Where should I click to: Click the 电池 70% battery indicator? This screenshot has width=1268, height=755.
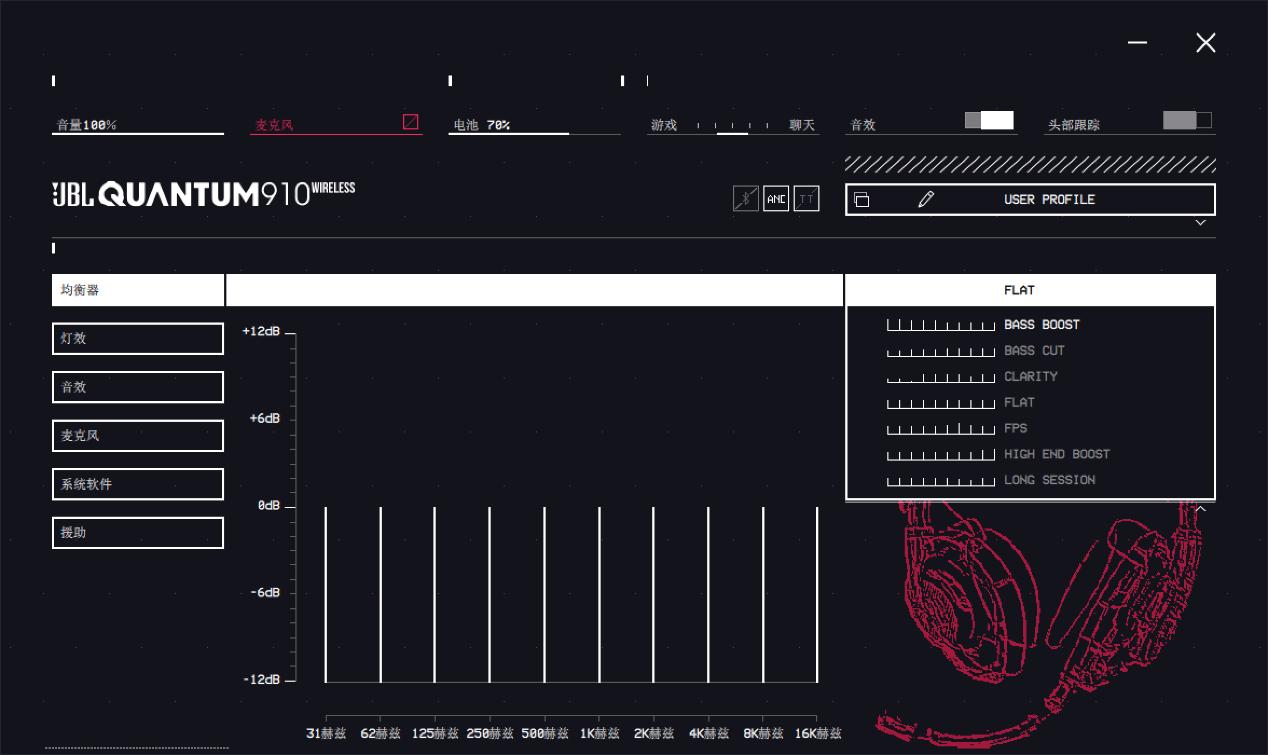click(x=534, y=126)
